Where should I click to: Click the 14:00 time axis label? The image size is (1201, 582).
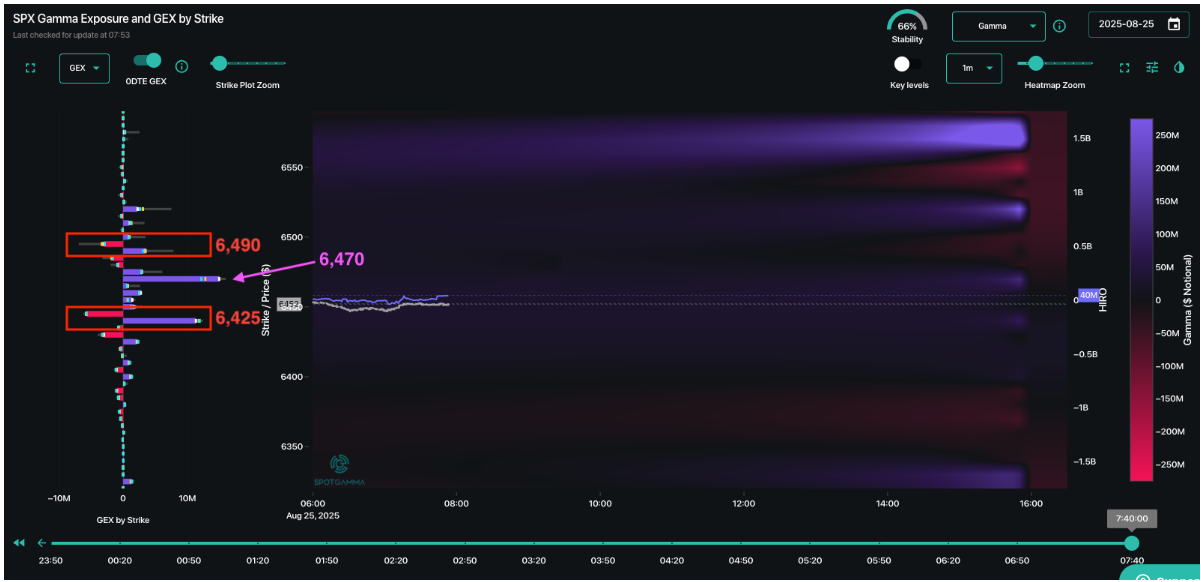tap(887, 504)
